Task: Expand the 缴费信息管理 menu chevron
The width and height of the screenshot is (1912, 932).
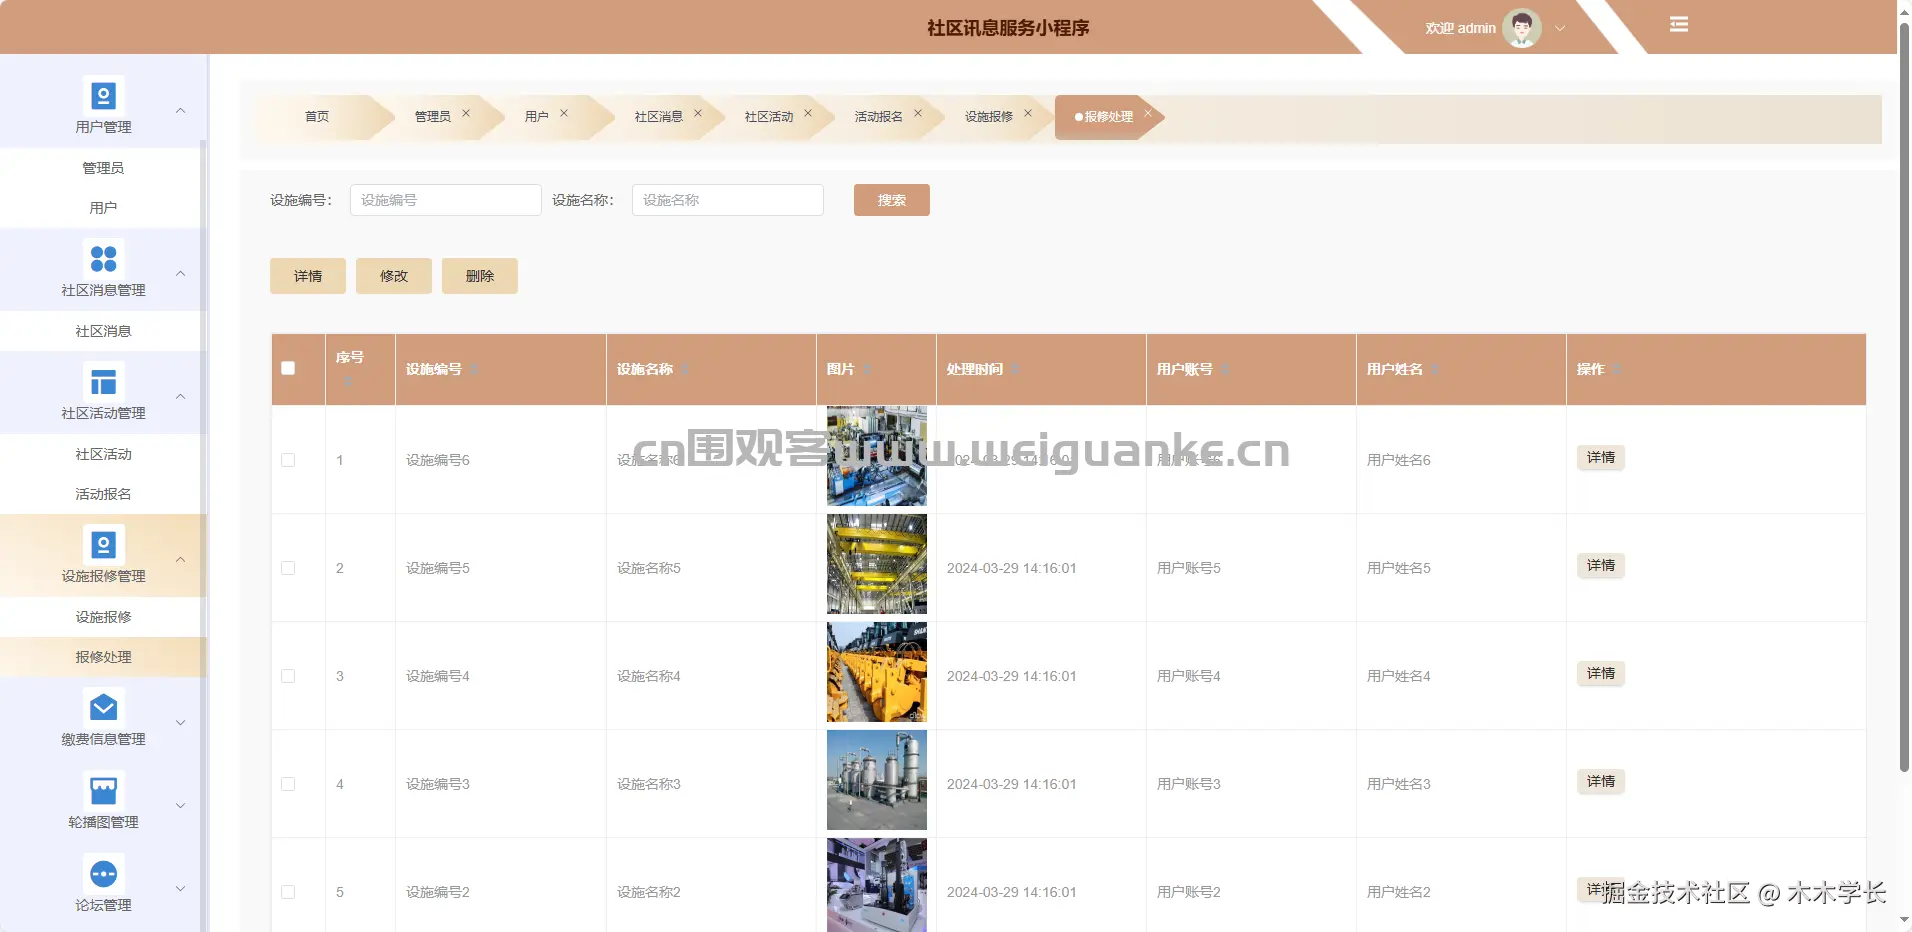Action: coord(181,722)
